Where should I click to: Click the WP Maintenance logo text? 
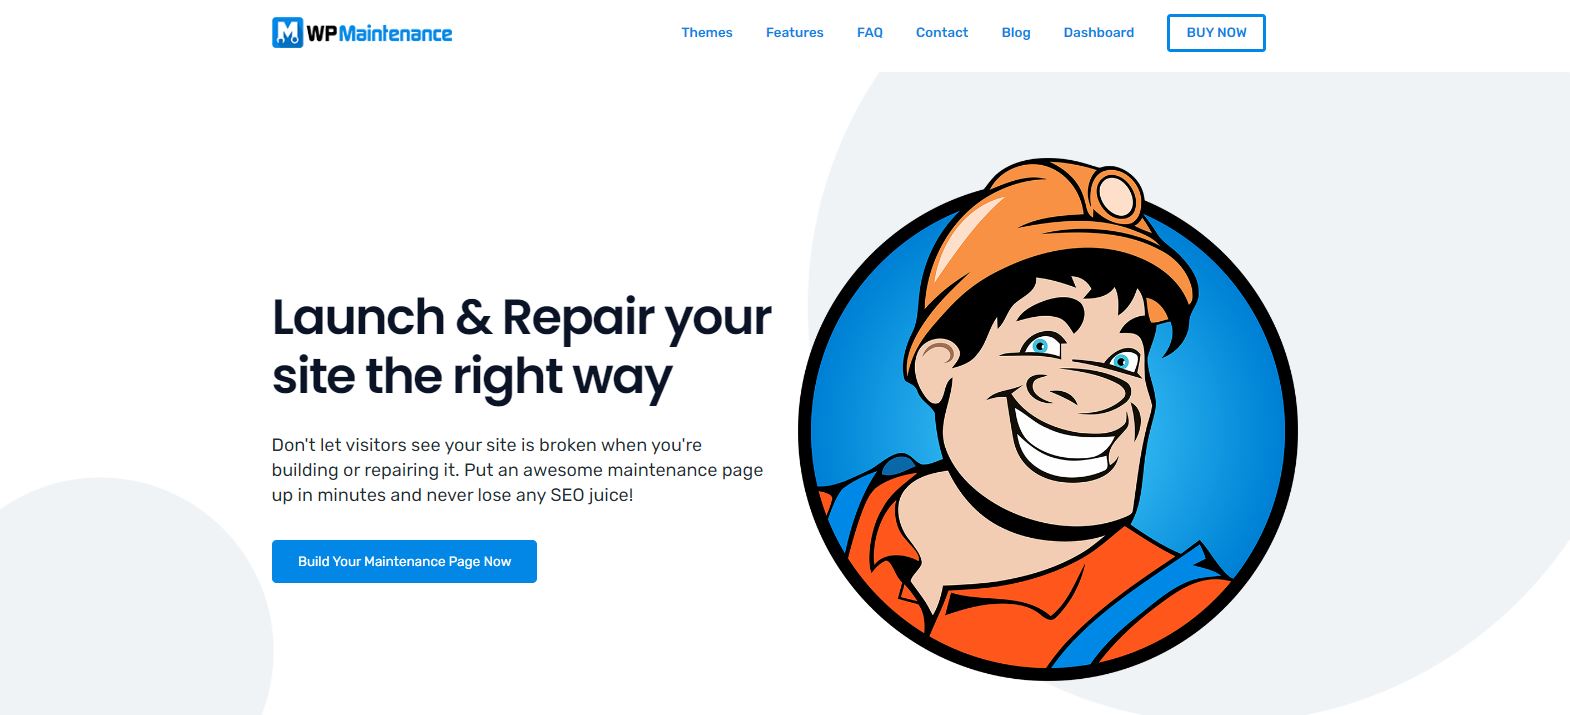pos(379,33)
